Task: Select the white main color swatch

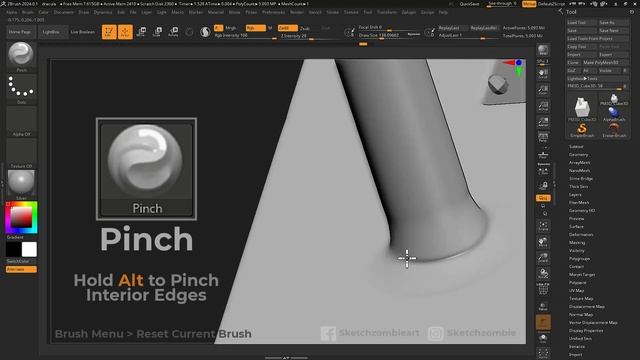Action: point(29,249)
